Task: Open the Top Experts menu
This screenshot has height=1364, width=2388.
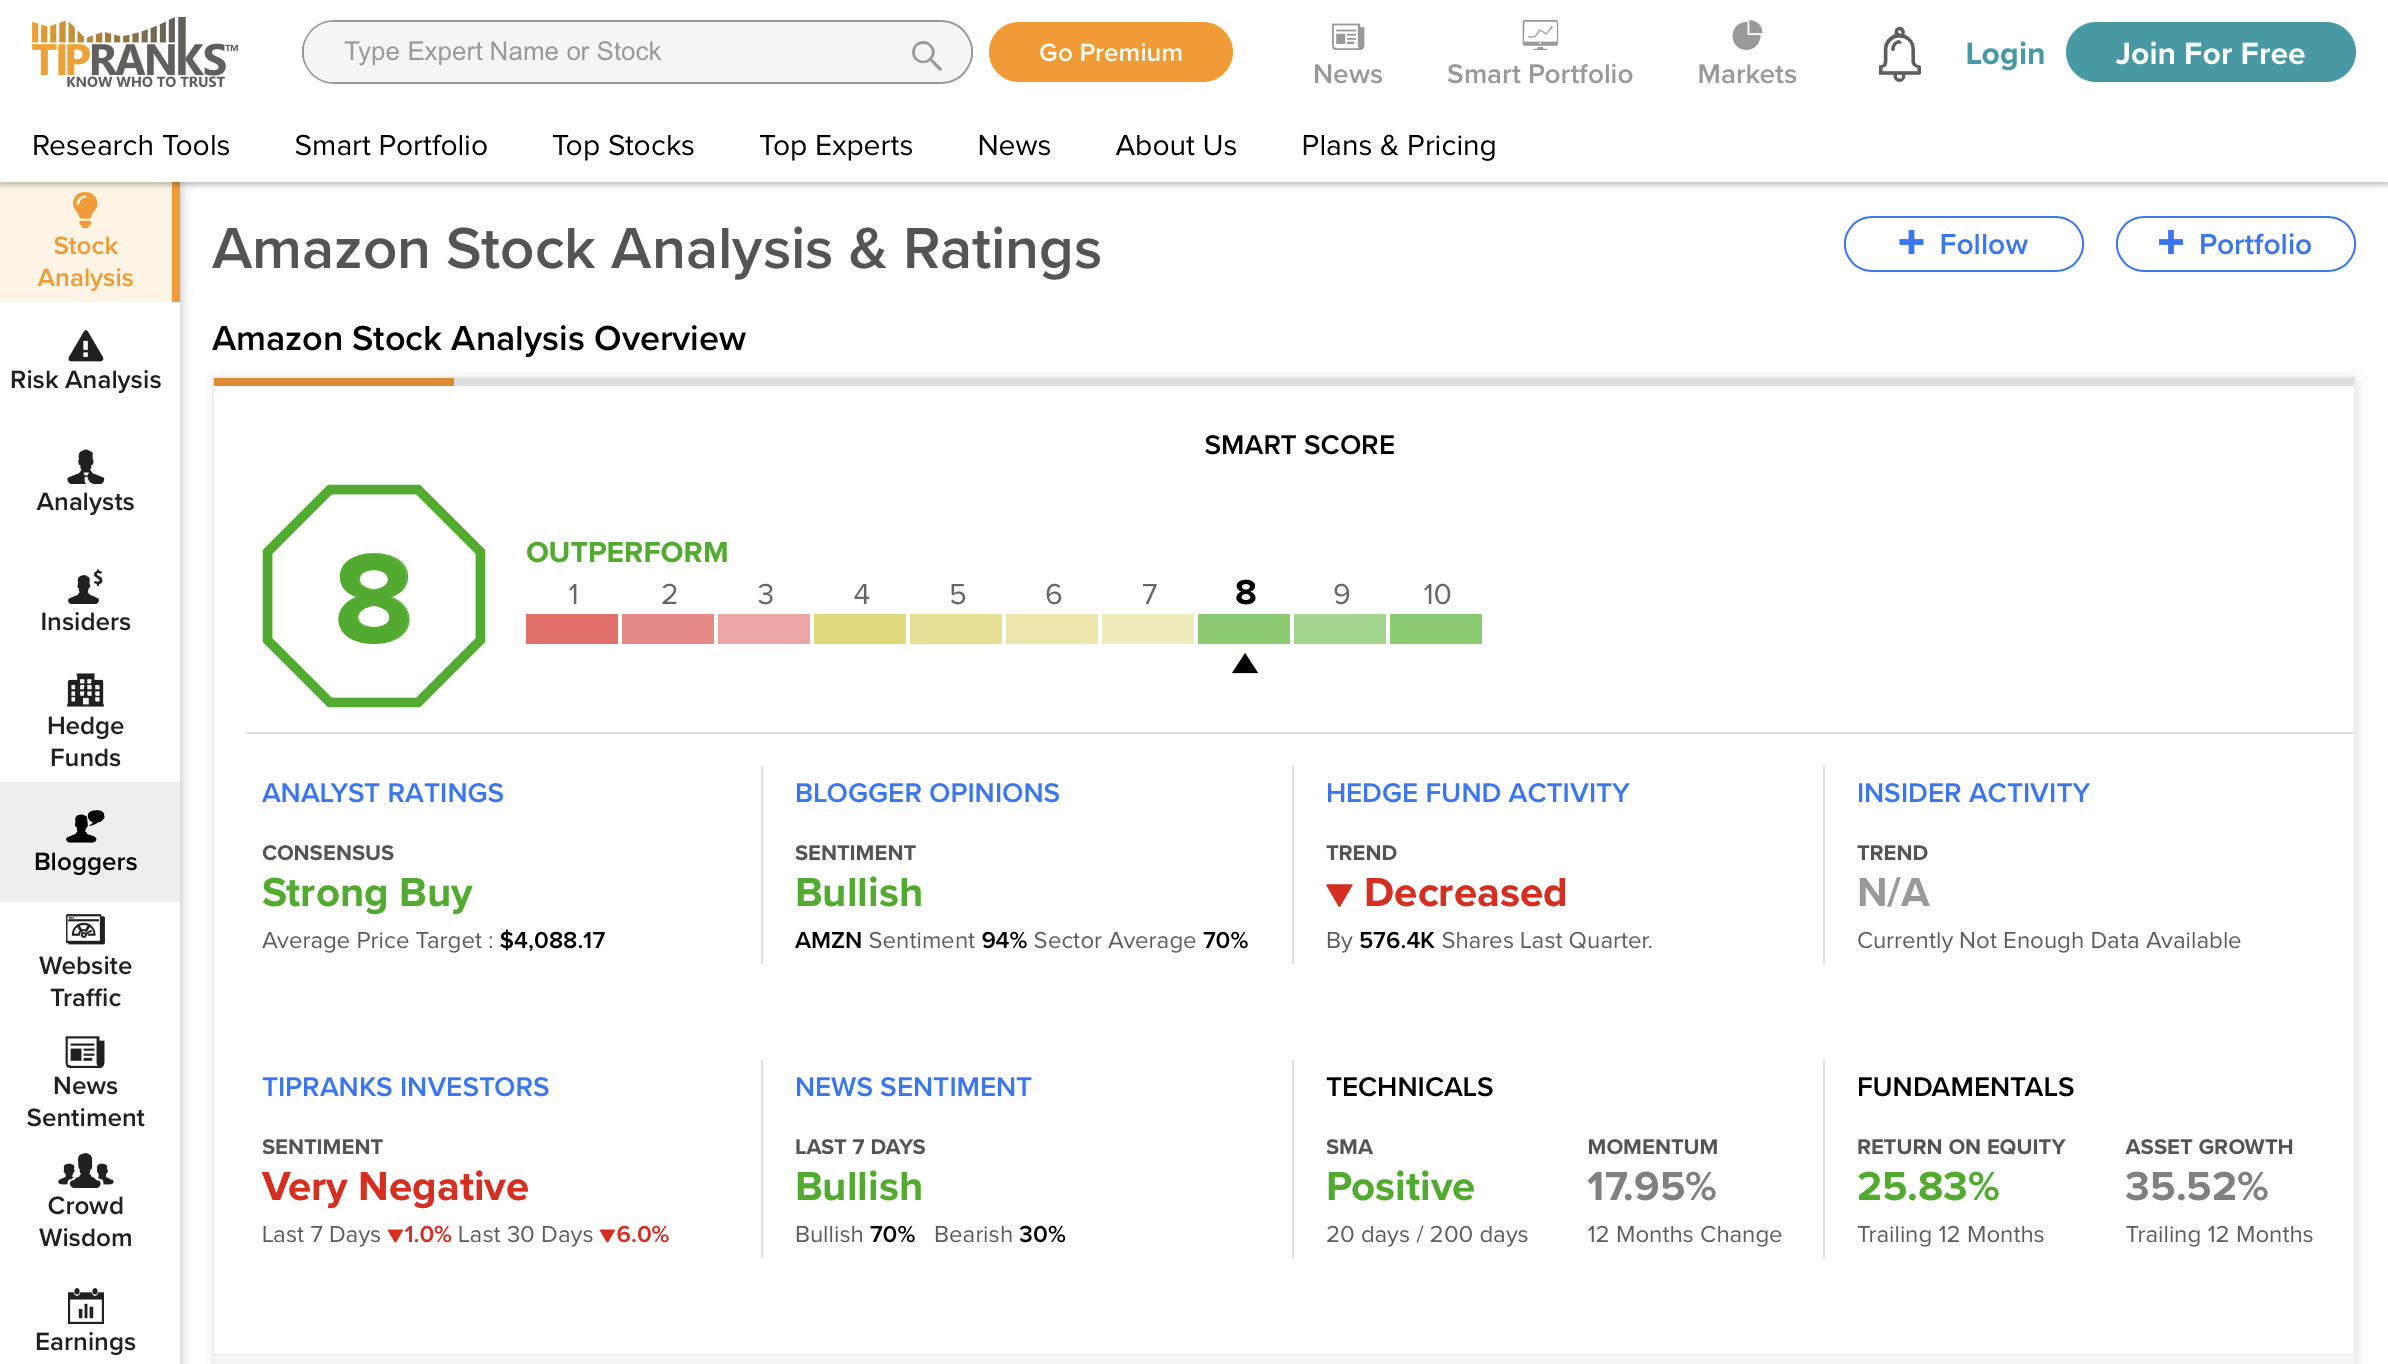Action: [835, 146]
